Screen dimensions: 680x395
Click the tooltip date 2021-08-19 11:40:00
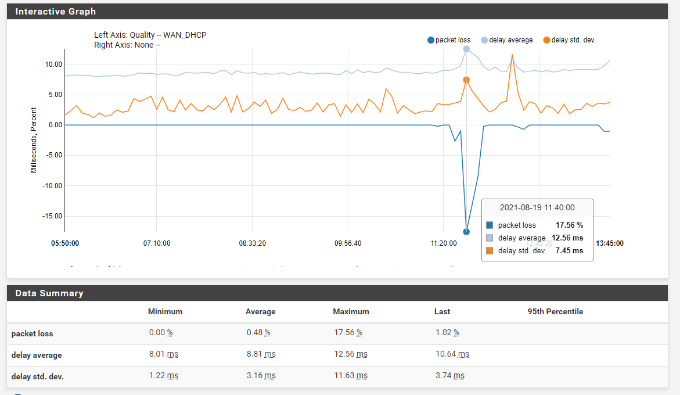pyautogui.click(x=537, y=207)
